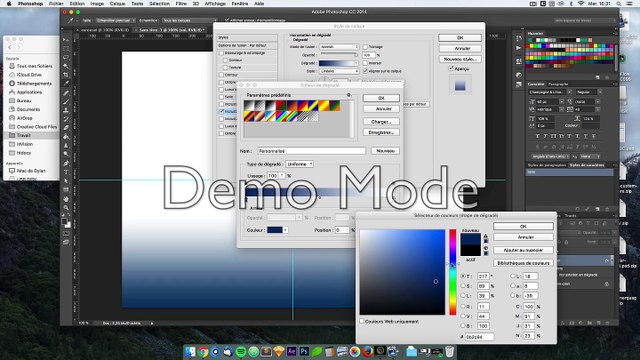The width and height of the screenshot is (640, 360).
Task: Toggle the Tramage checkbox
Action: (365, 47)
